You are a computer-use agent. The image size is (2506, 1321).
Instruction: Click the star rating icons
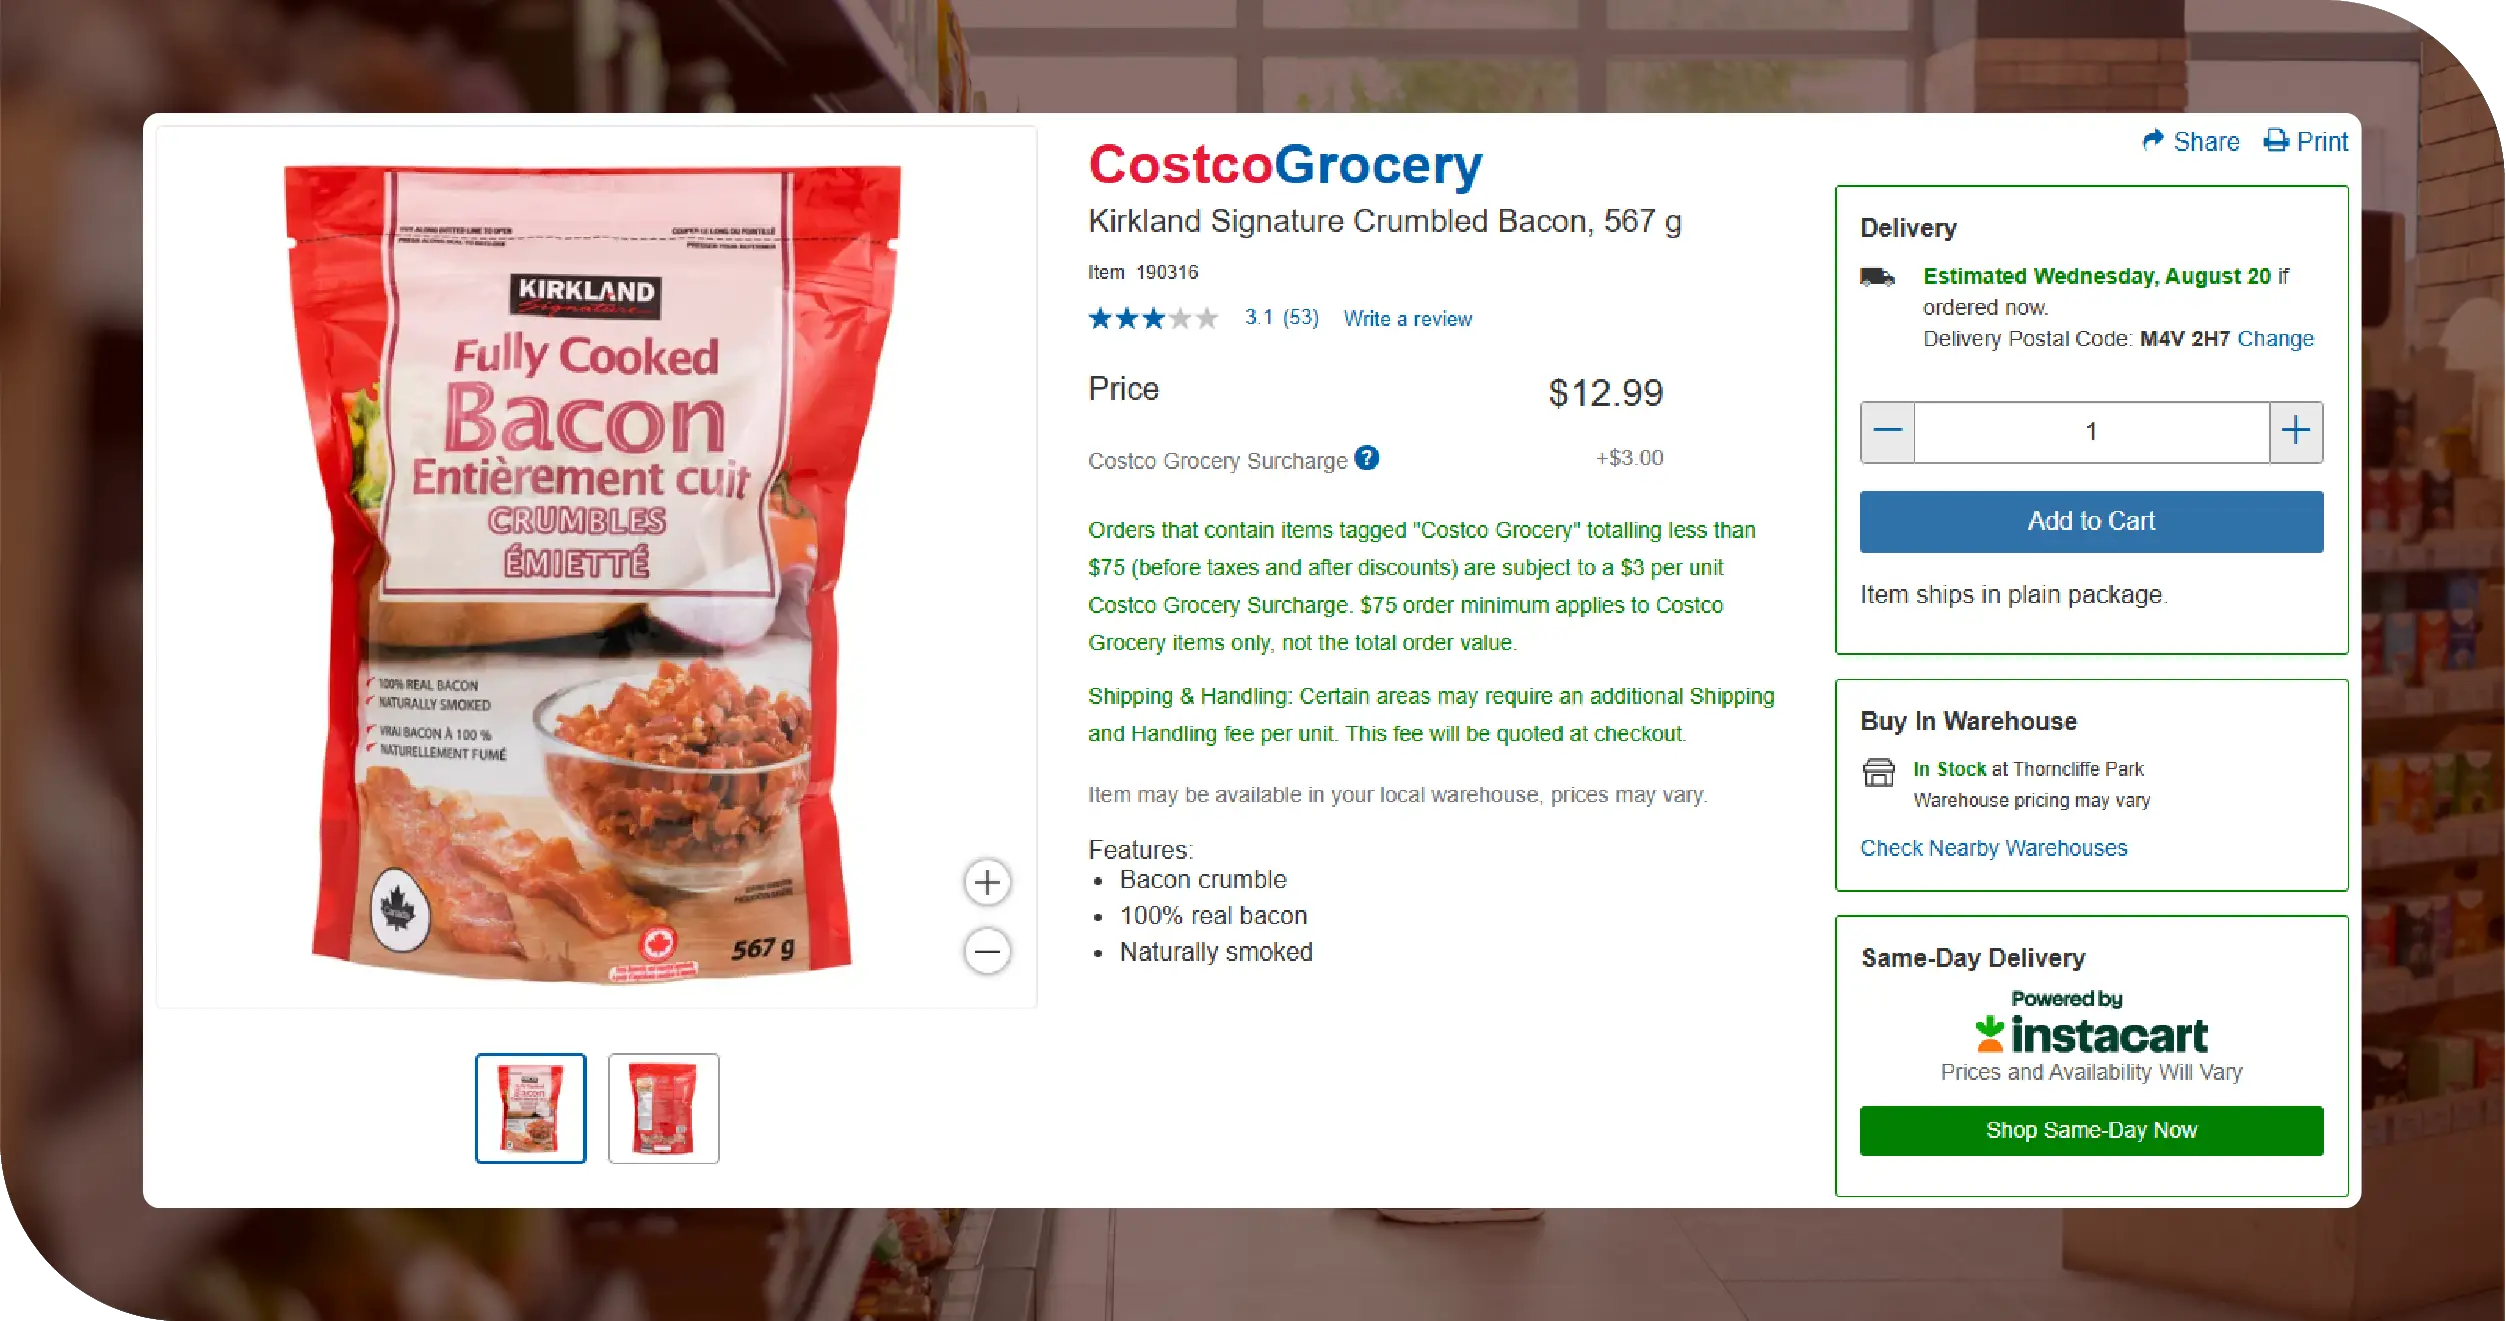pyautogui.click(x=1153, y=319)
